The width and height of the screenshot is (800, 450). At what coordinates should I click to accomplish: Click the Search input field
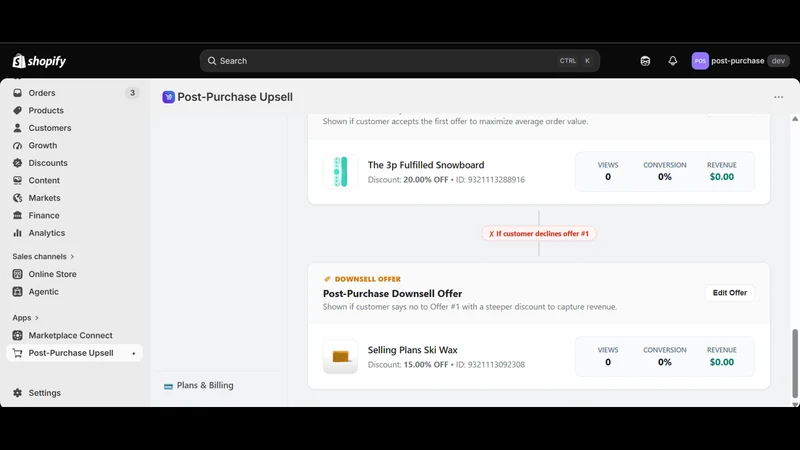pos(399,61)
